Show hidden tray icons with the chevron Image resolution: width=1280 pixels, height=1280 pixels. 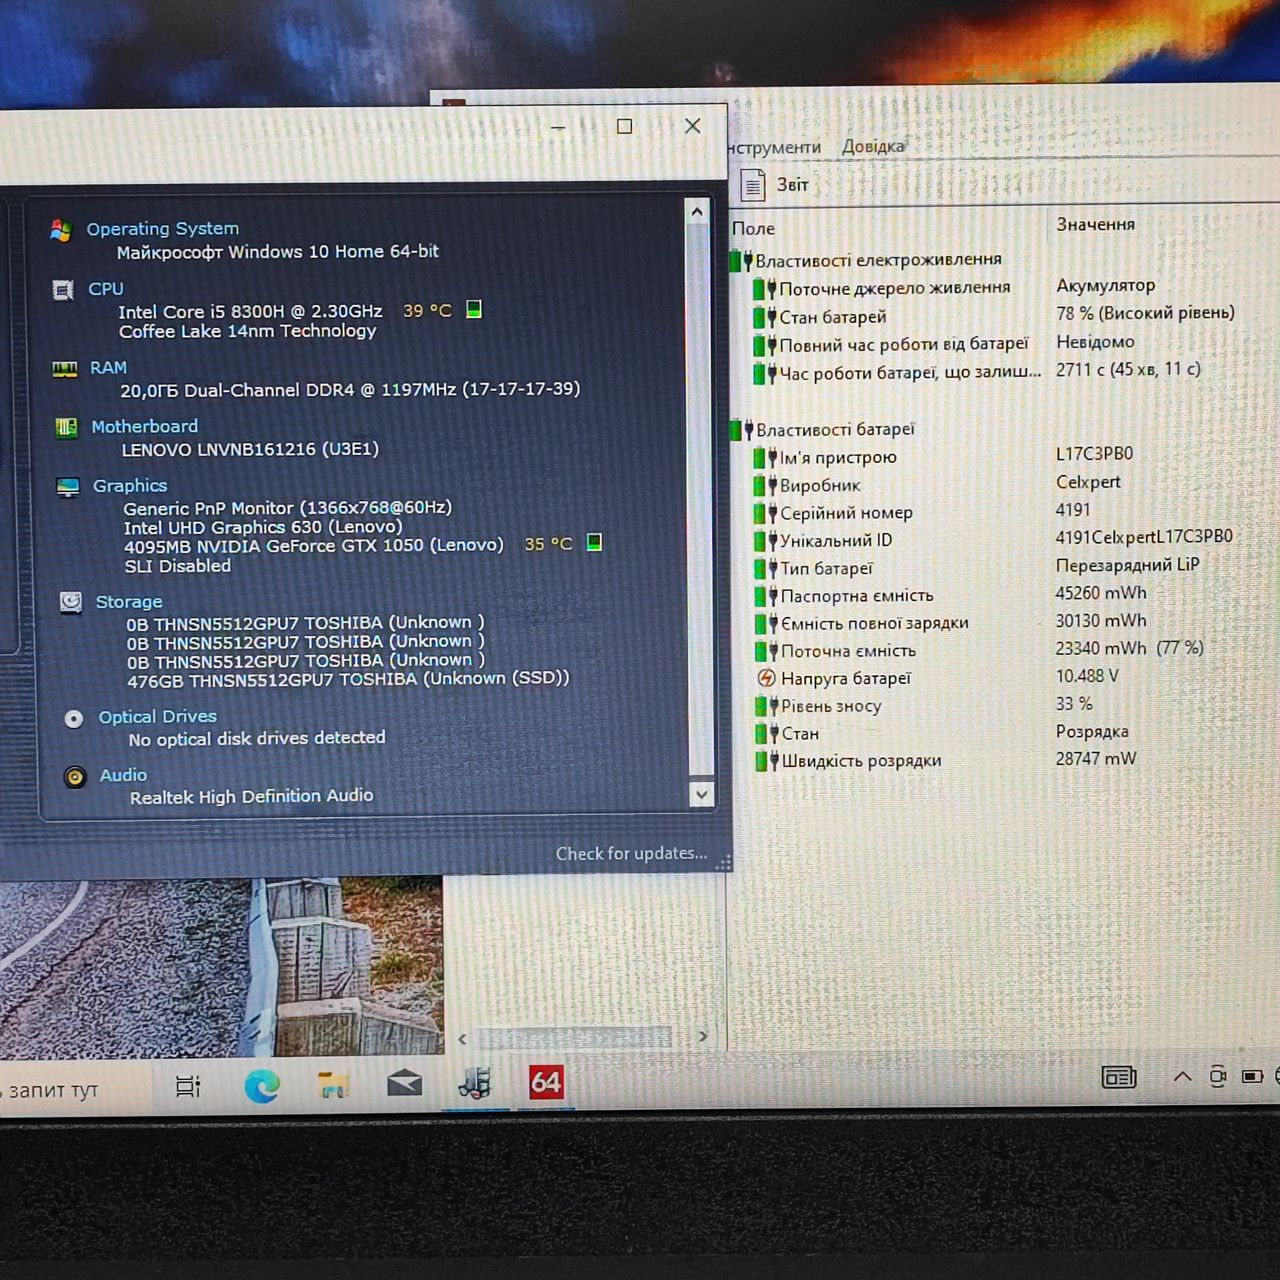(x=1182, y=1077)
